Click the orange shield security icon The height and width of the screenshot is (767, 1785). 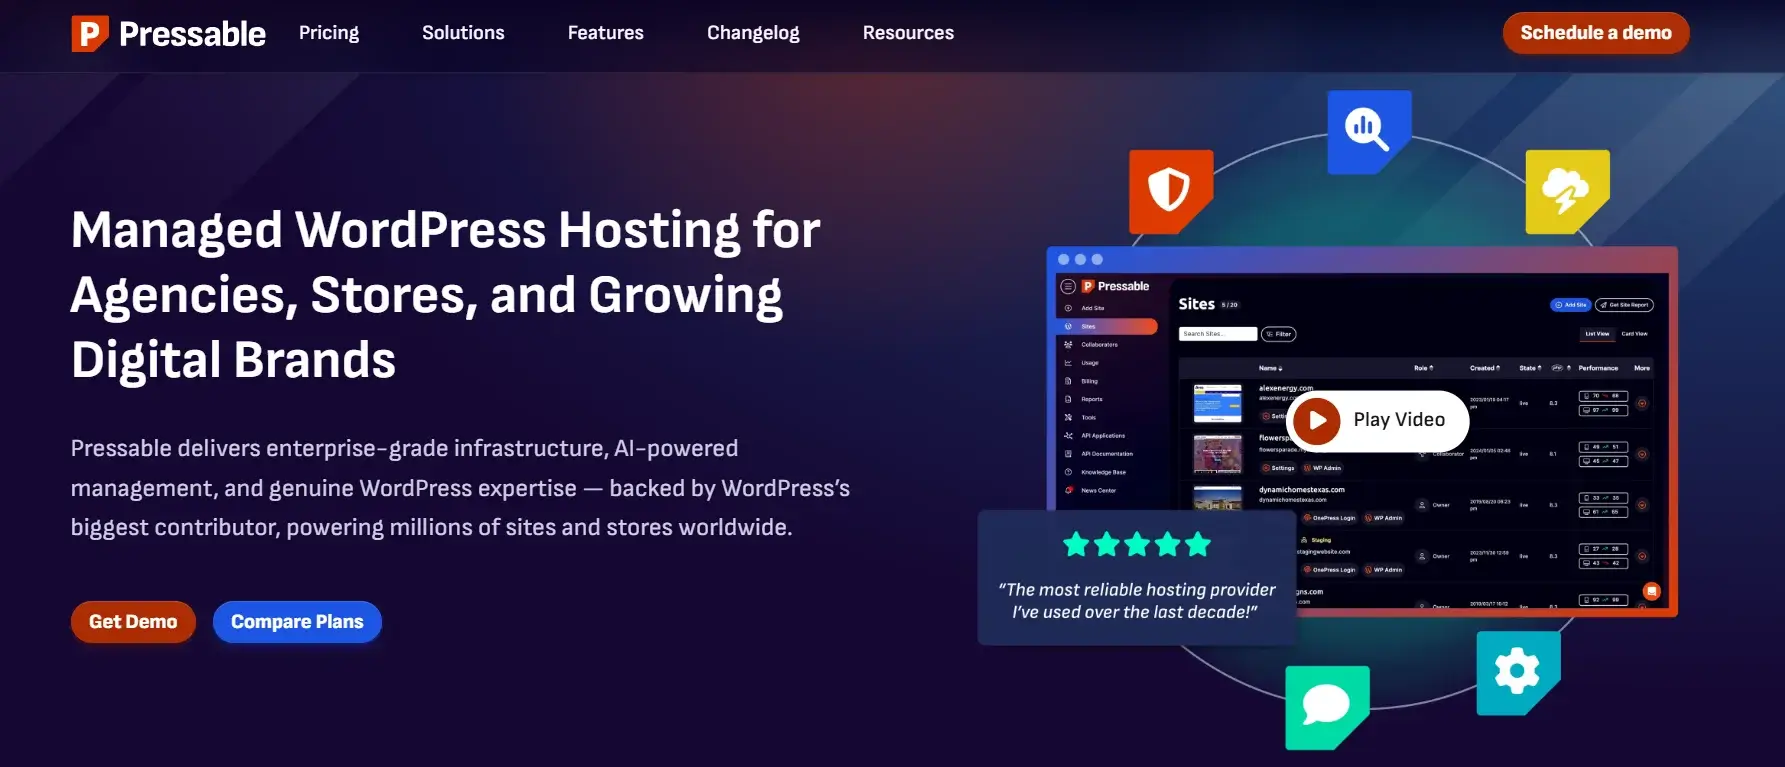click(x=1170, y=191)
